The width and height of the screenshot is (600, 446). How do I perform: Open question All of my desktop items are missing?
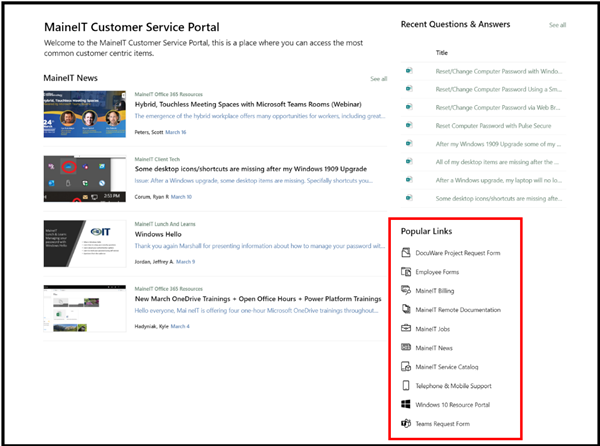tap(497, 162)
